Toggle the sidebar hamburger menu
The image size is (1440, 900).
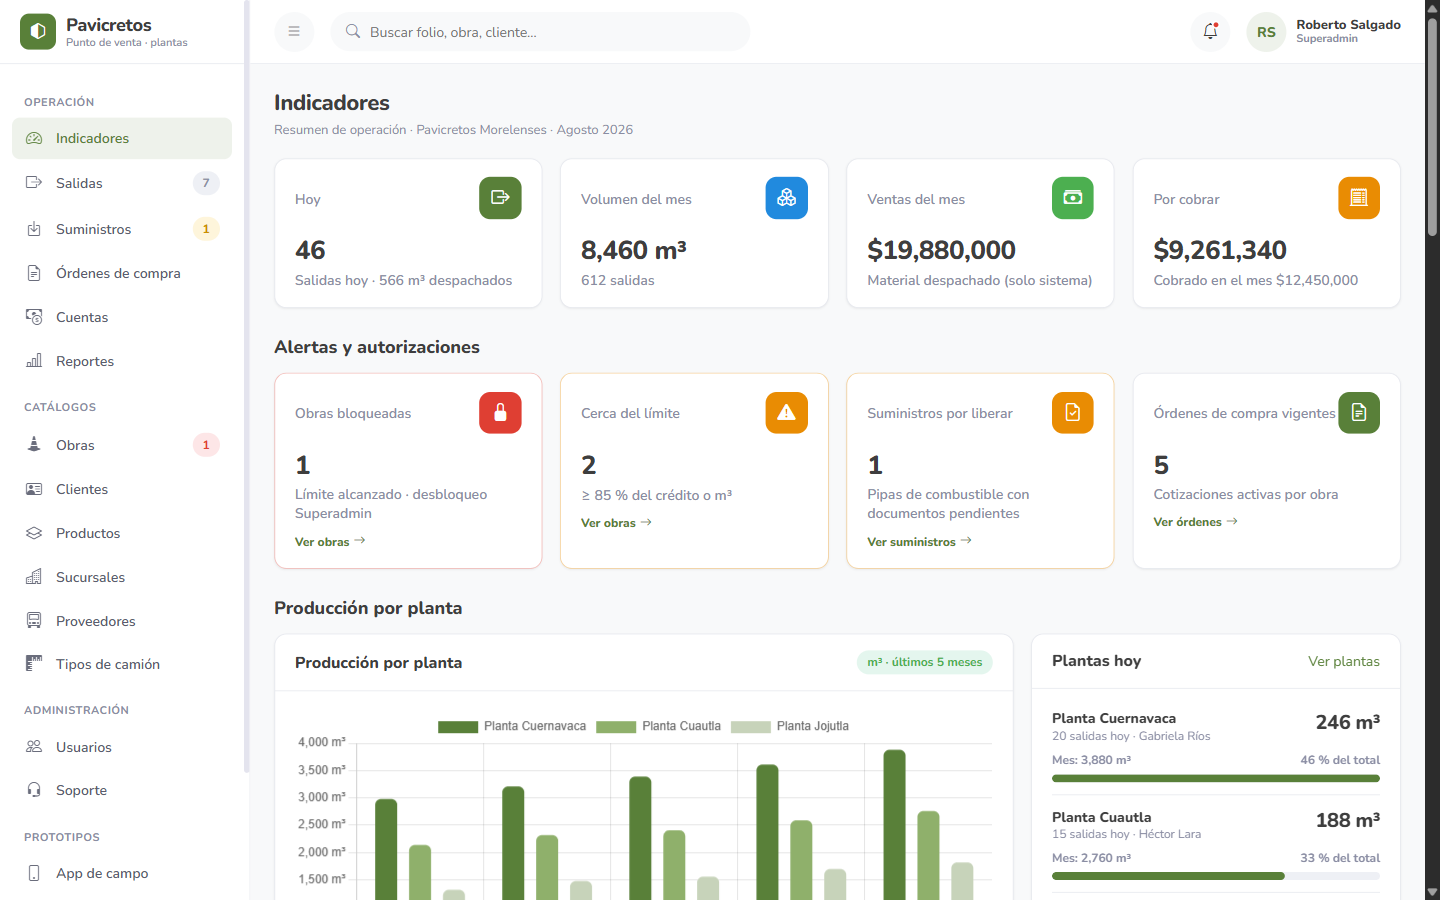pyautogui.click(x=294, y=32)
